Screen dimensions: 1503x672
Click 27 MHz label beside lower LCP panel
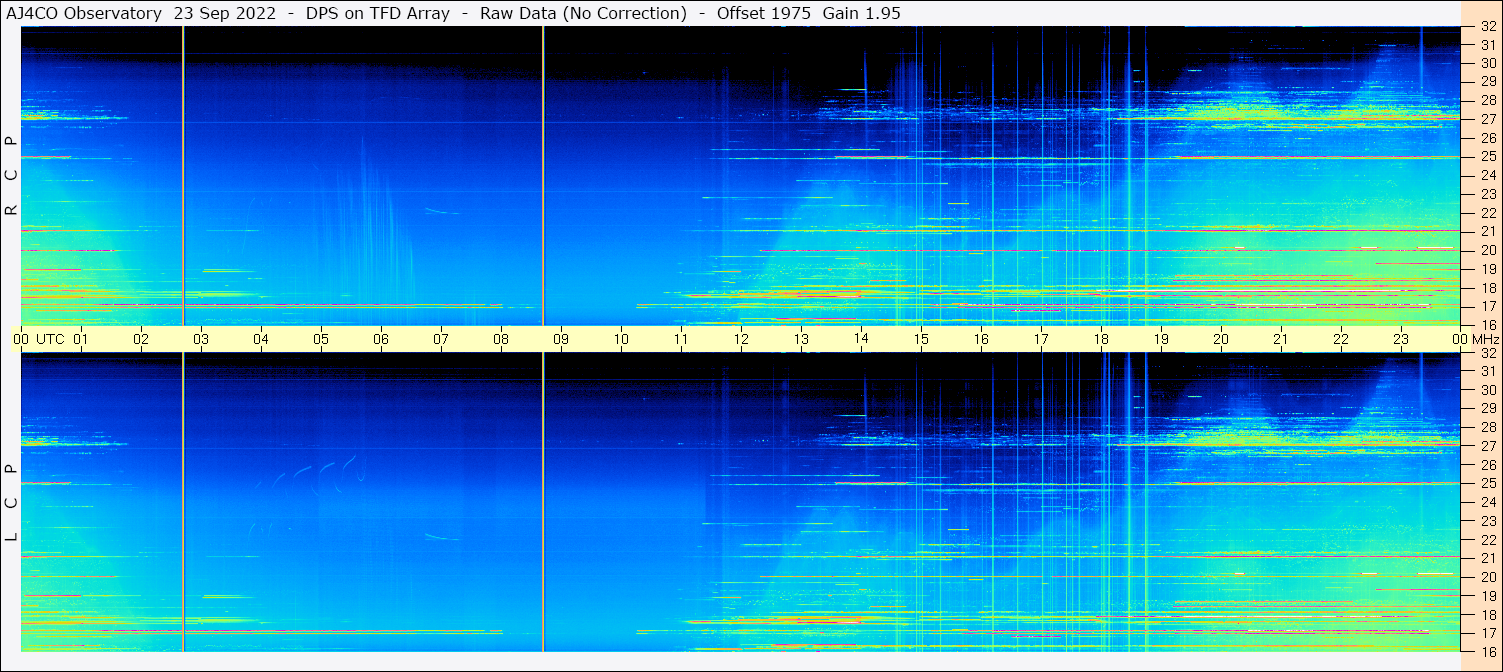coord(1488,446)
